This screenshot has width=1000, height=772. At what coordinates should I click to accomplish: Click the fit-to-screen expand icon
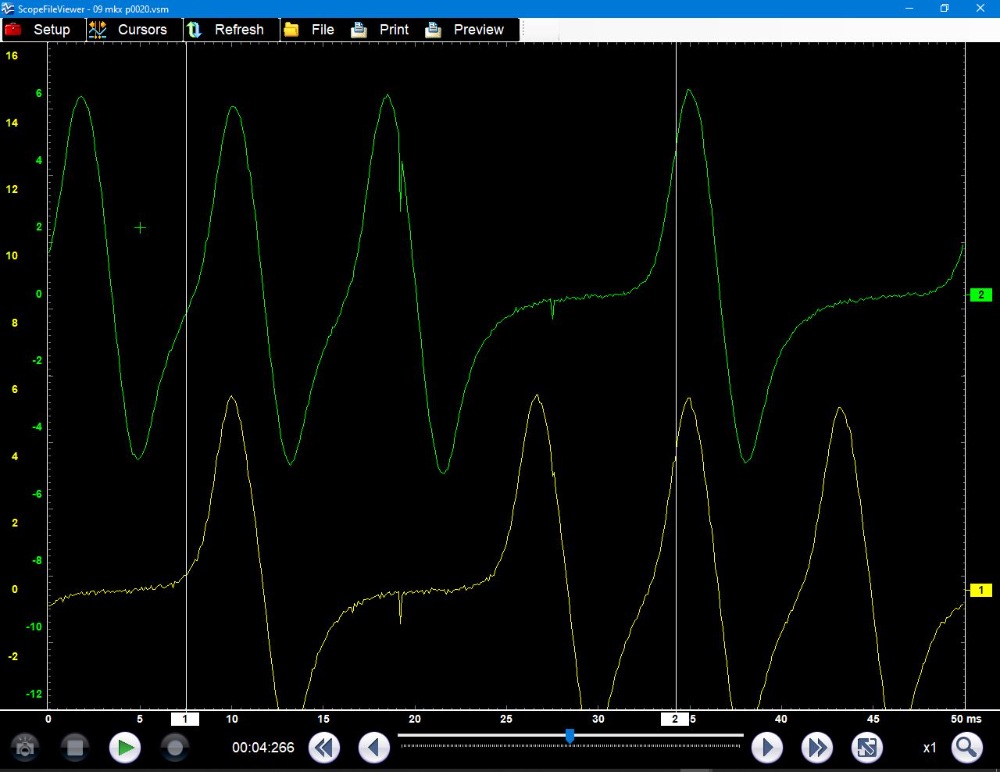point(866,747)
